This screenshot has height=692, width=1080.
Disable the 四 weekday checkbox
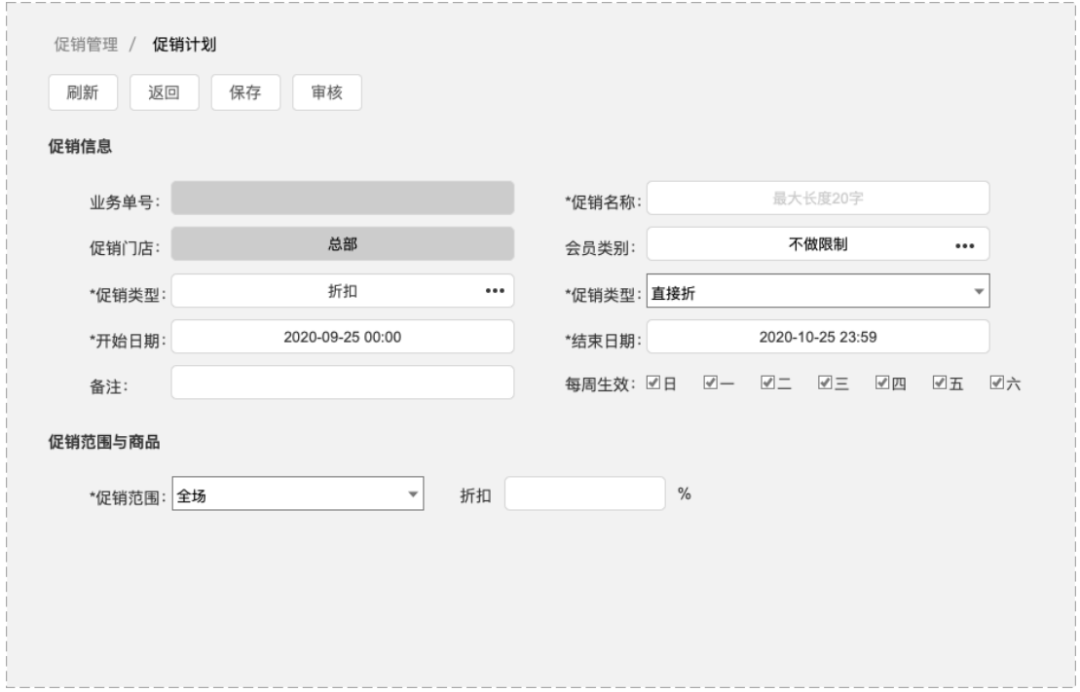pos(882,383)
